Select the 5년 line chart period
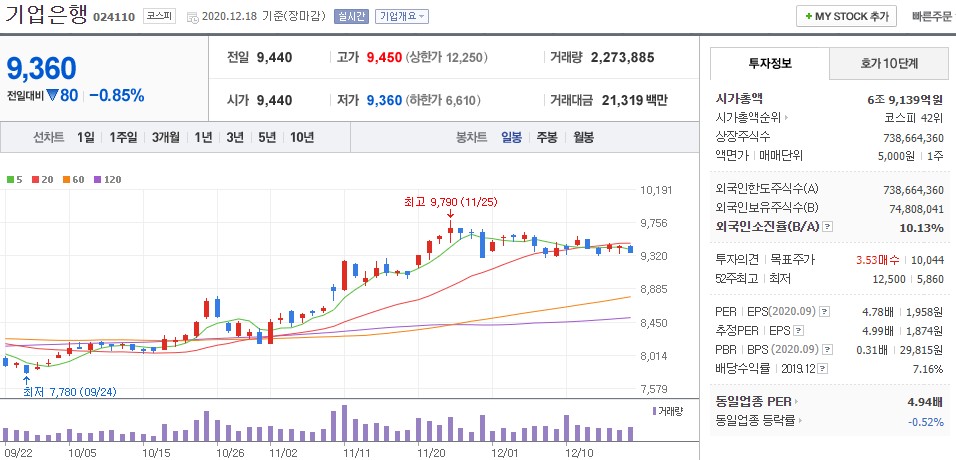The width and height of the screenshot is (956, 460). [x=267, y=137]
